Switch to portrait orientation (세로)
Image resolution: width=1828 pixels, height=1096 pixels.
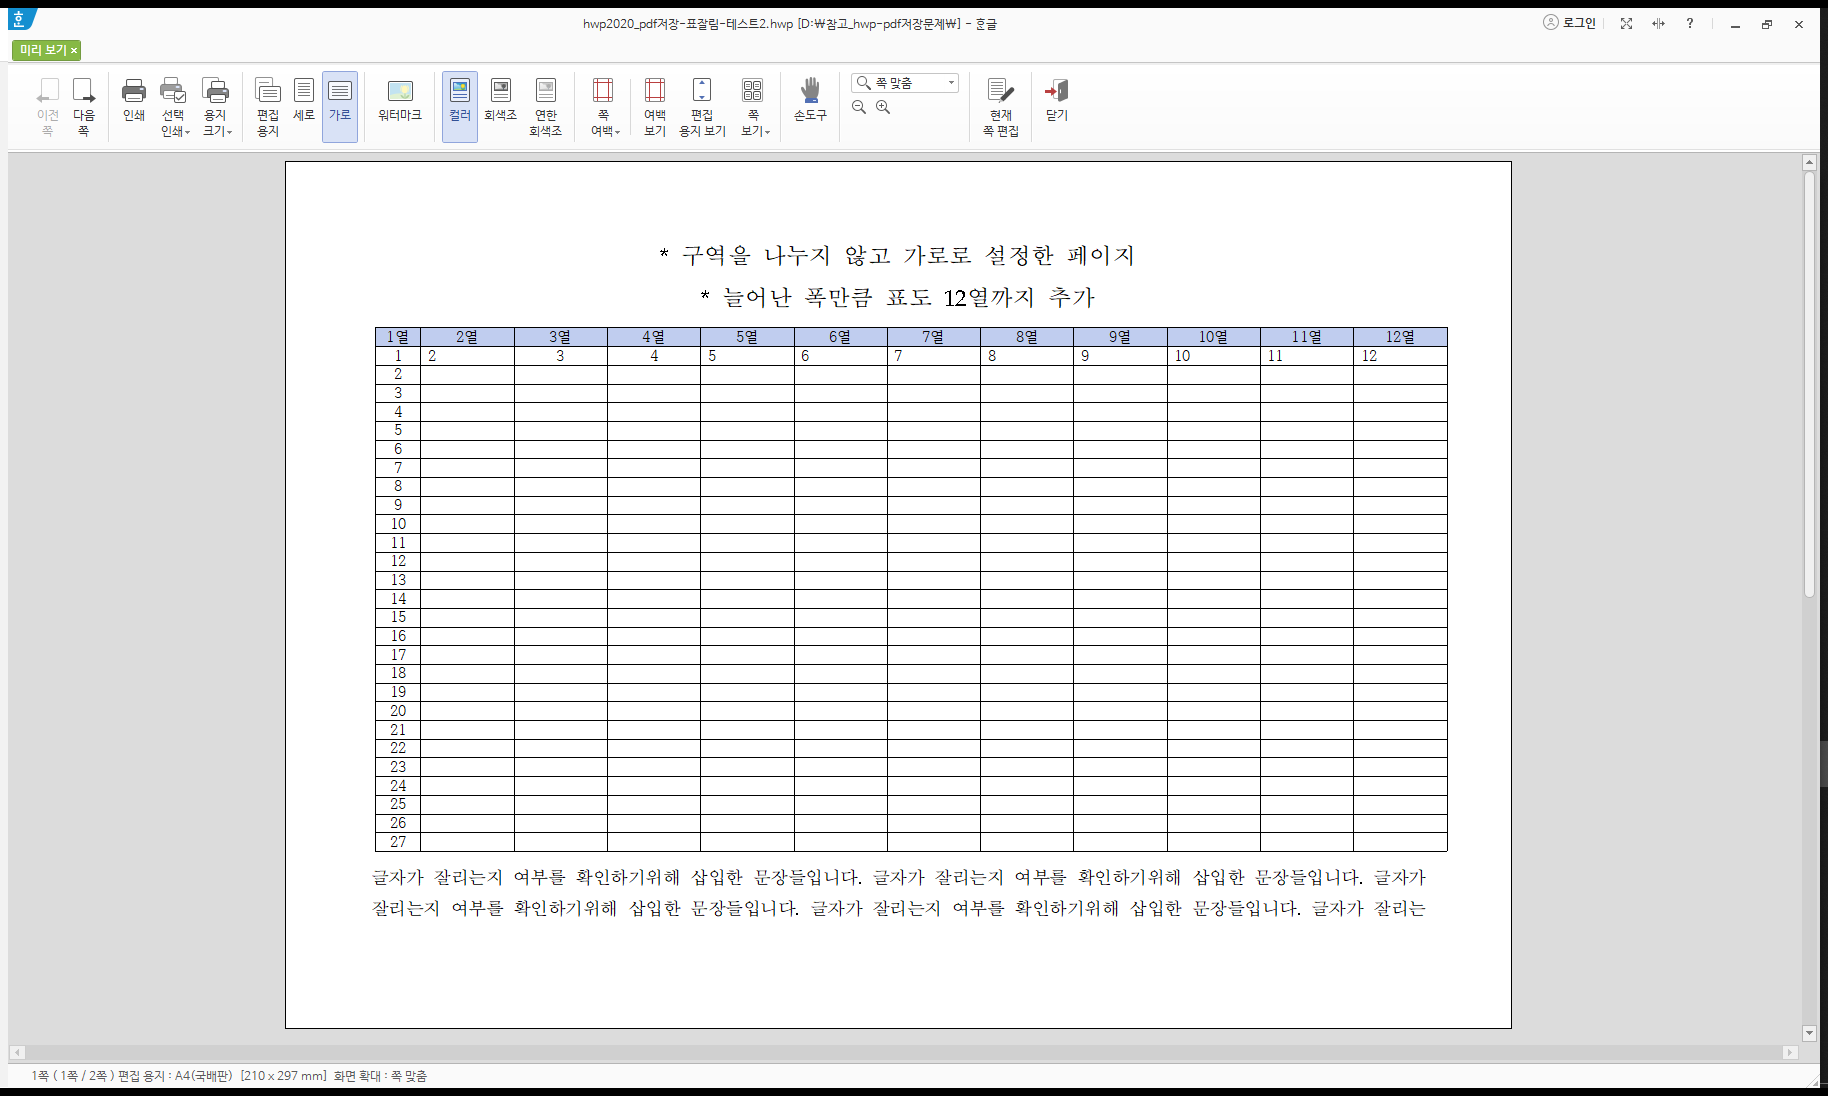(x=304, y=100)
